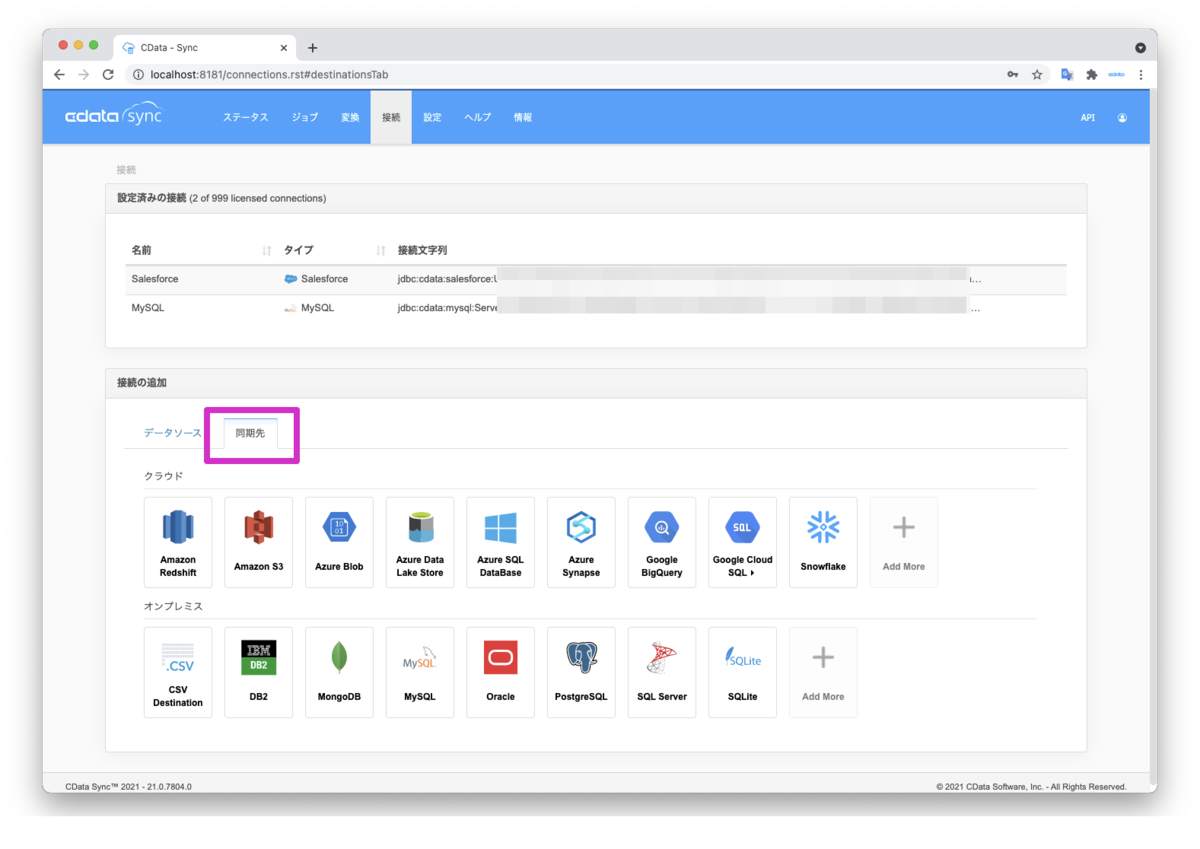Open the ステータス menu item
Screen dimensions: 1200x849
[x=245, y=117]
